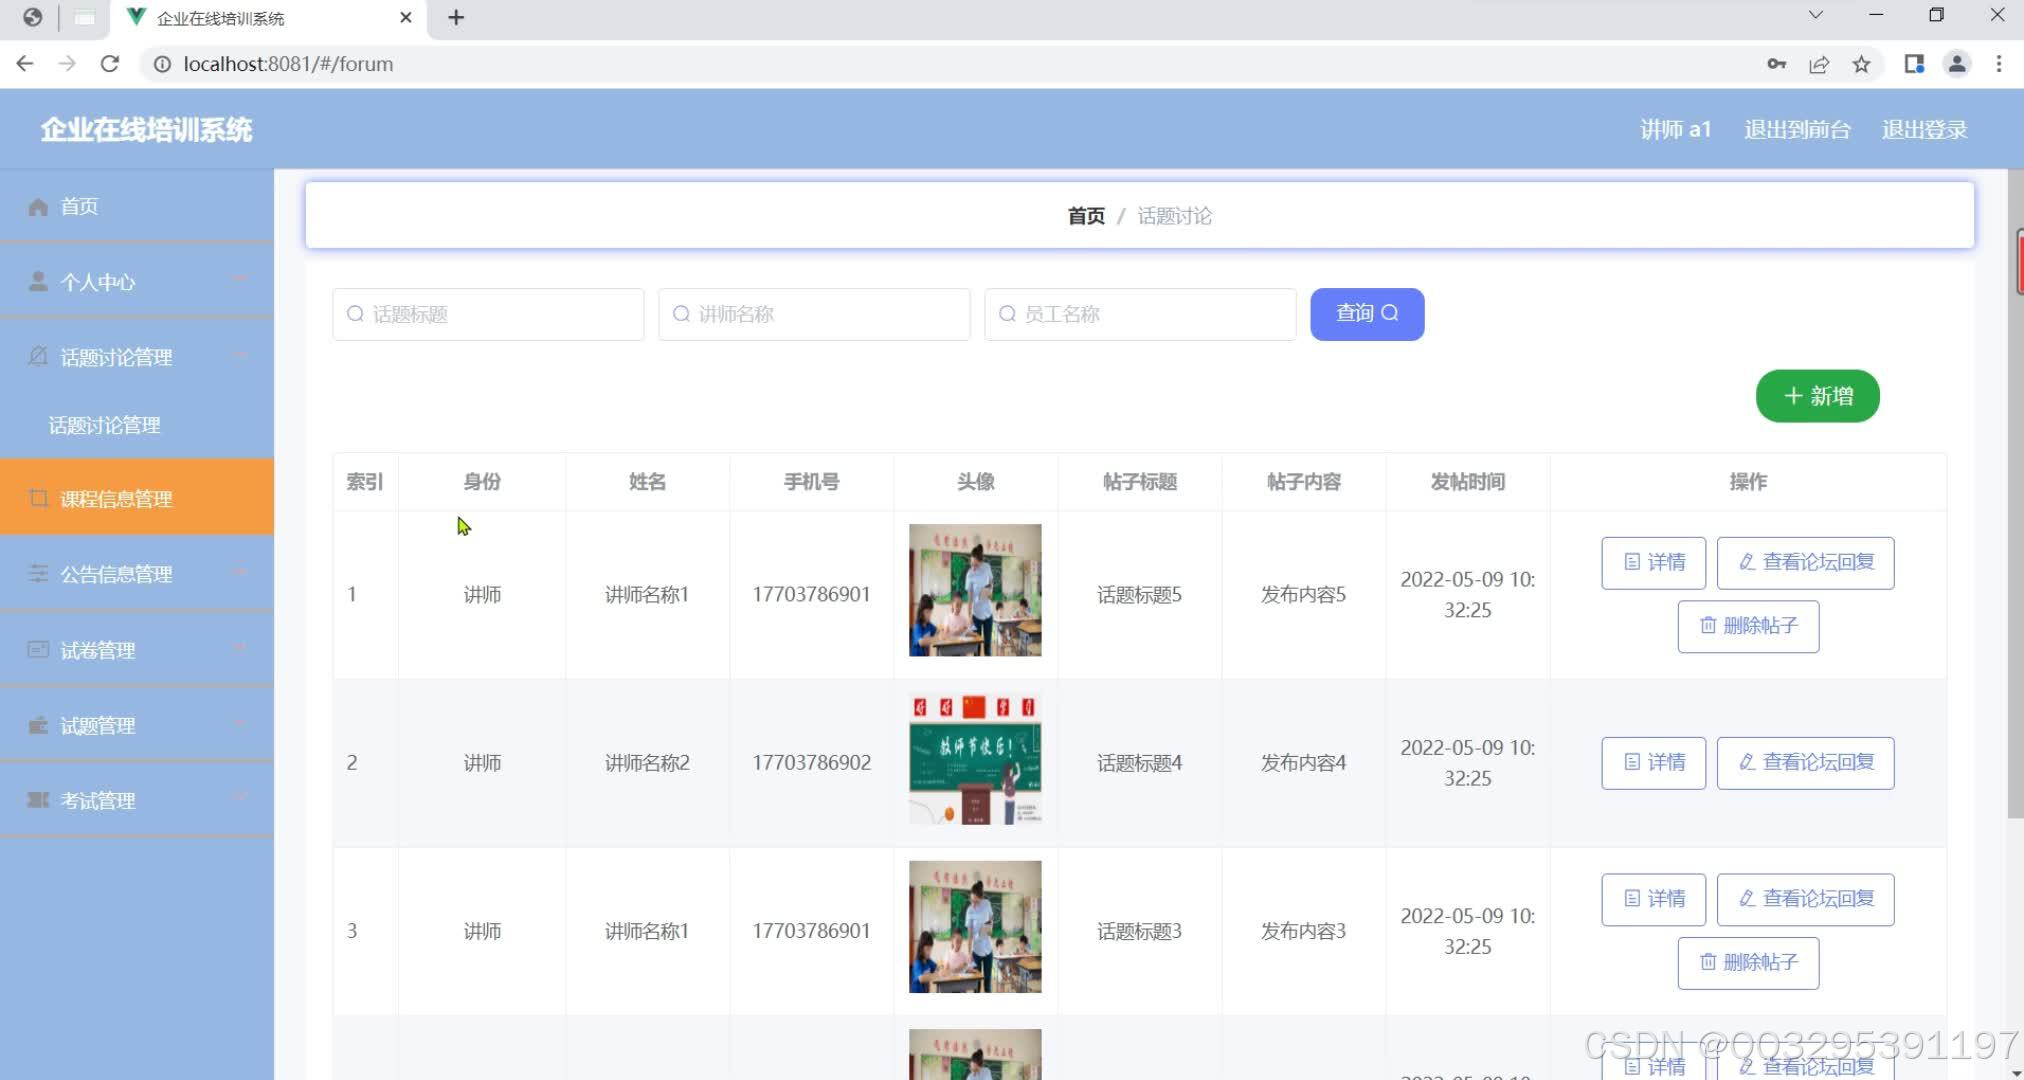Image resolution: width=2024 pixels, height=1080 pixels.
Task: Click the icon beside 试题管理
Action: coord(38,725)
